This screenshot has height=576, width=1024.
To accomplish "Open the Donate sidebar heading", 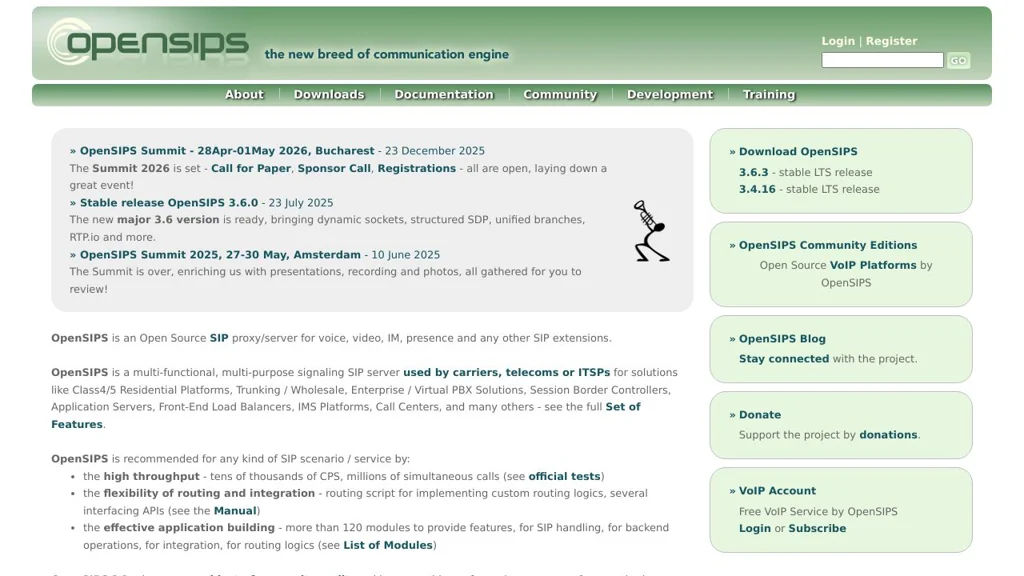I will [x=760, y=415].
